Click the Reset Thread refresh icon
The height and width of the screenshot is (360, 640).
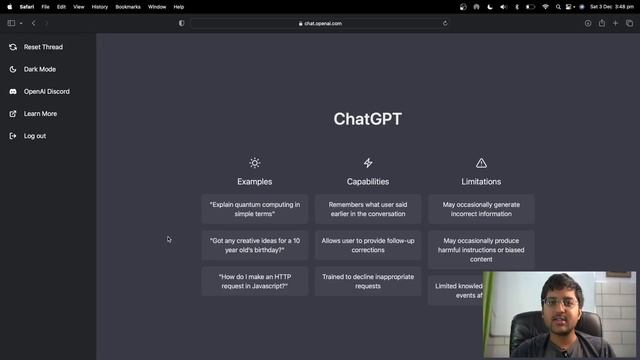[x=13, y=47]
